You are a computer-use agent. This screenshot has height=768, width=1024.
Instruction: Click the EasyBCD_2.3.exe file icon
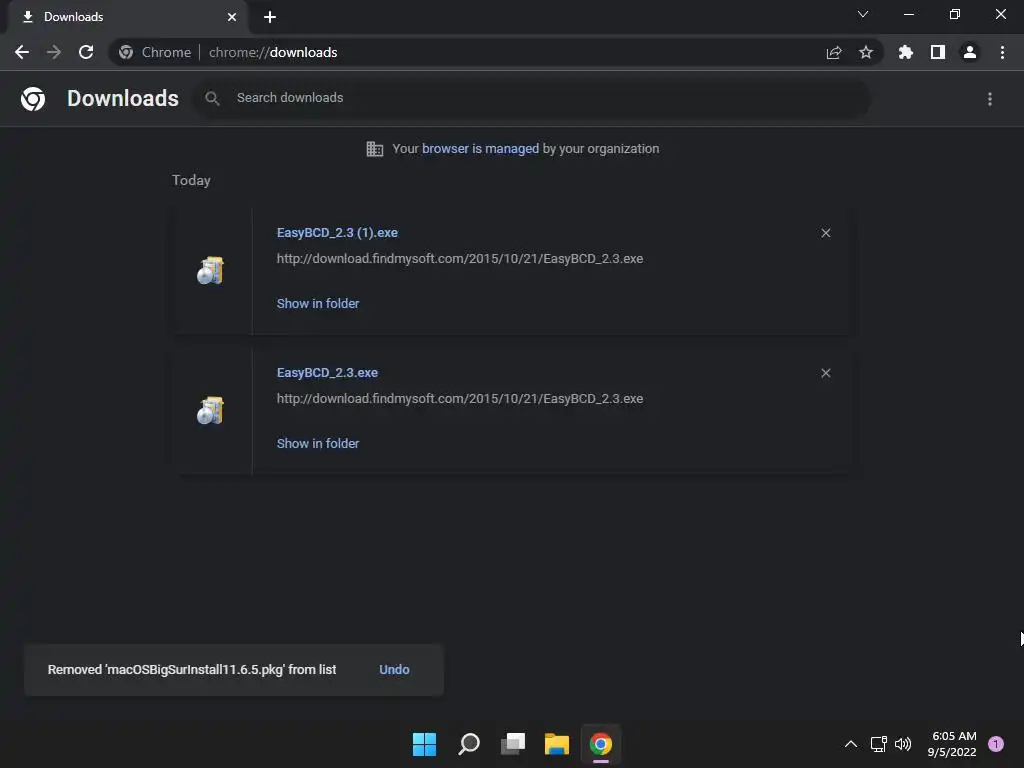coord(210,410)
